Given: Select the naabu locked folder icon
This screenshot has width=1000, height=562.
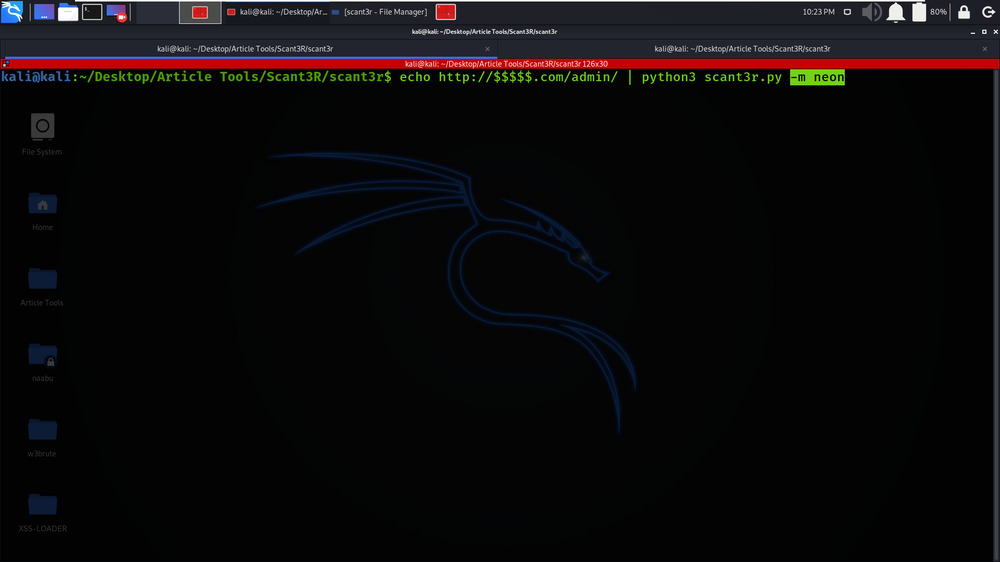Looking at the screenshot, I should [42, 362].
